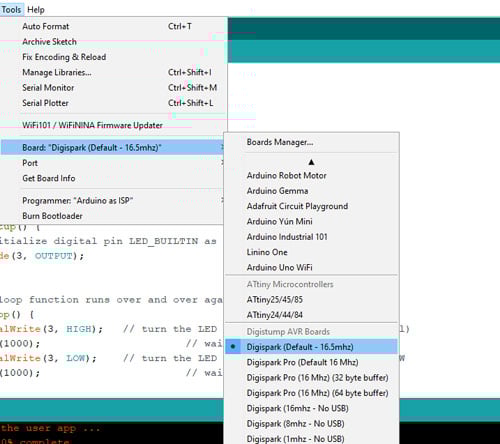500x444 pixels.
Task: Select Digispark (1mhz - No USB)
Action: (312, 439)
